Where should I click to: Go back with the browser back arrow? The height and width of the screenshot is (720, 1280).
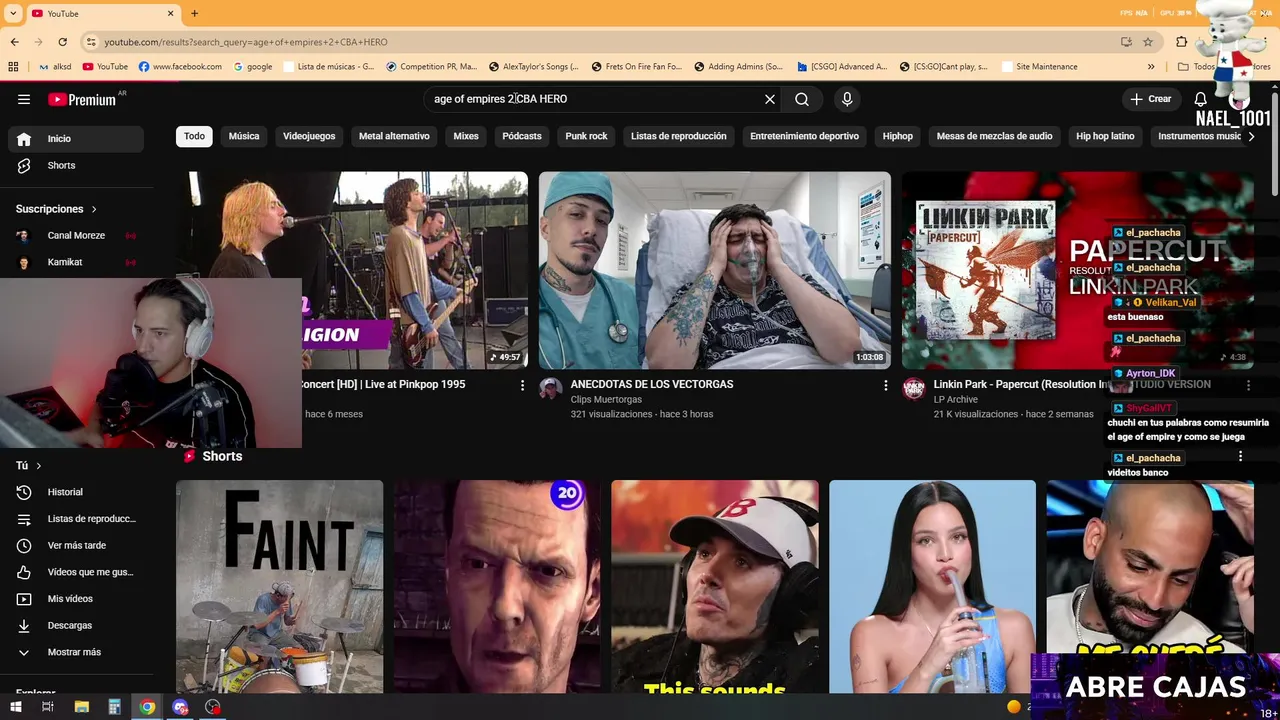point(14,42)
